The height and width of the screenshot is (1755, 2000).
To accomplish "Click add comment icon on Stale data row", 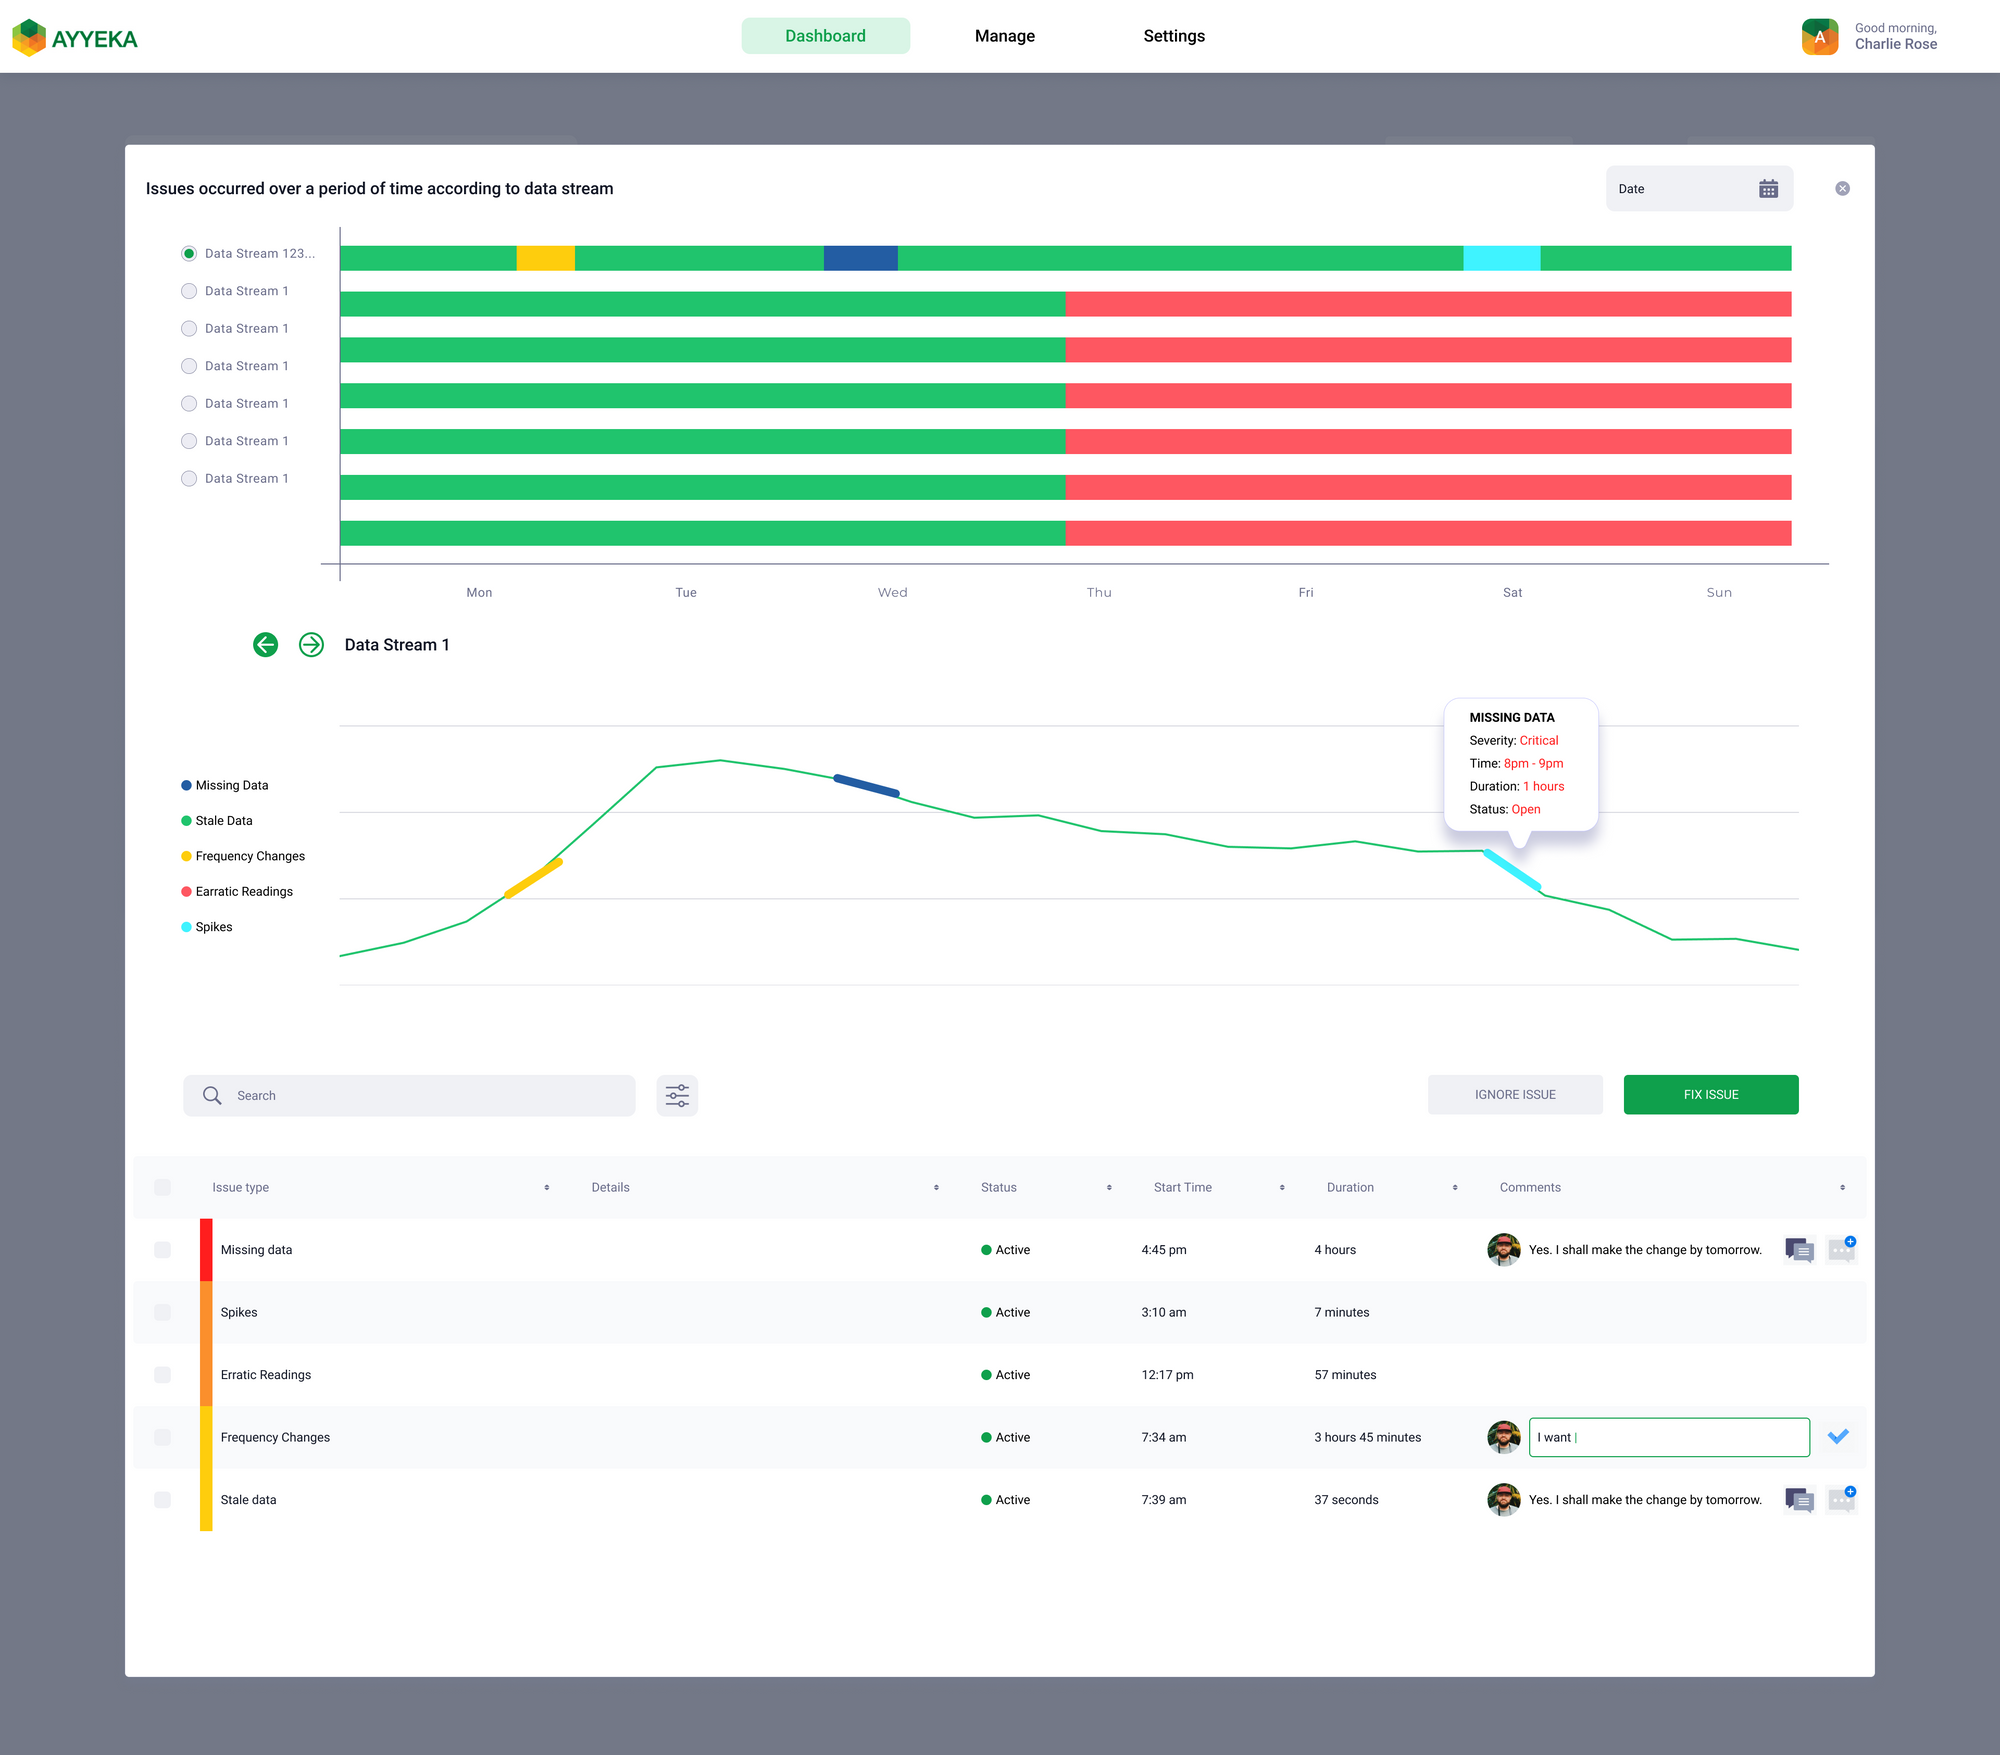I will [x=1841, y=1499].
